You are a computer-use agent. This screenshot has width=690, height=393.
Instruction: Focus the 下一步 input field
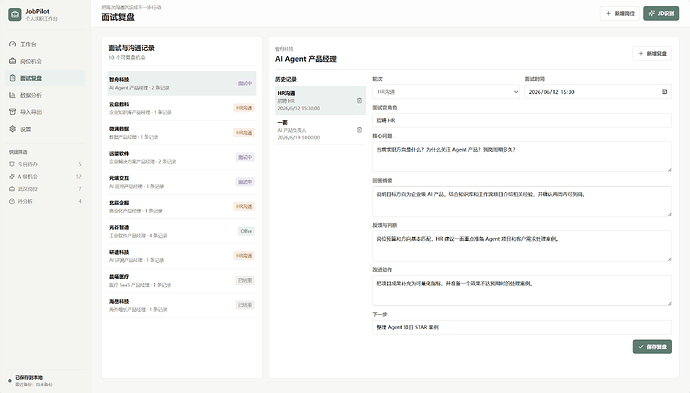522,327
